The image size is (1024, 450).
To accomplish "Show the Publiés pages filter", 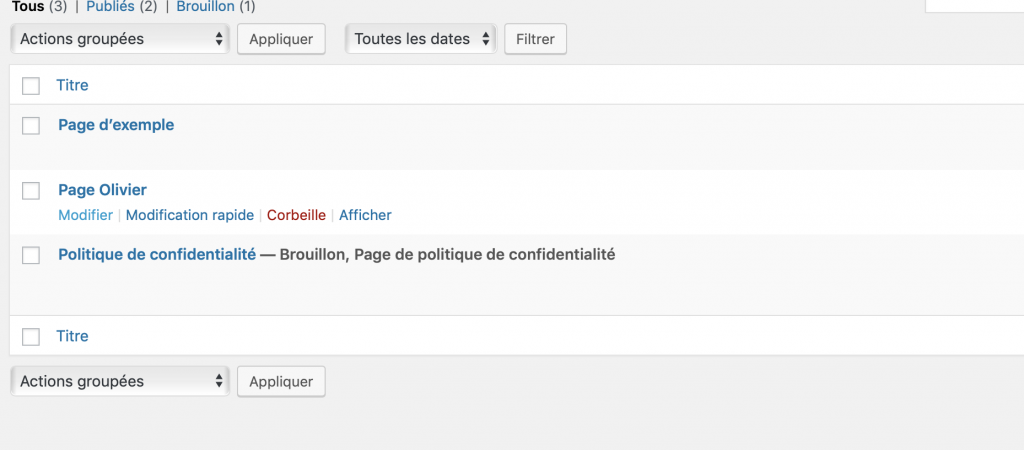I will (x=110, y=7).
